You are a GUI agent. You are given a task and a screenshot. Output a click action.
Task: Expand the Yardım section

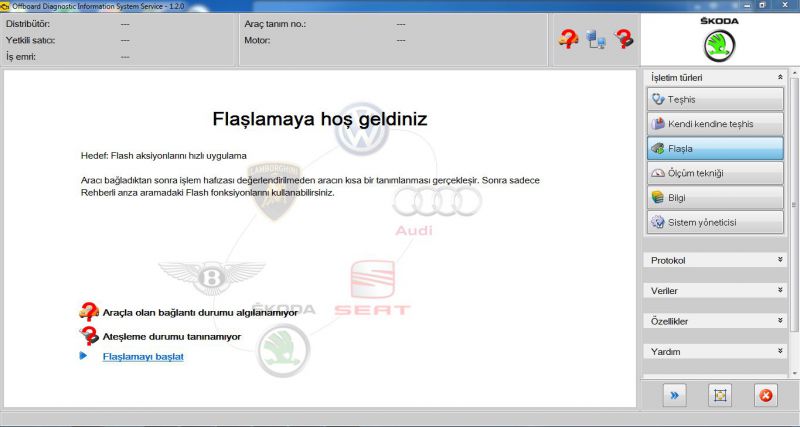tap(716, 351)
